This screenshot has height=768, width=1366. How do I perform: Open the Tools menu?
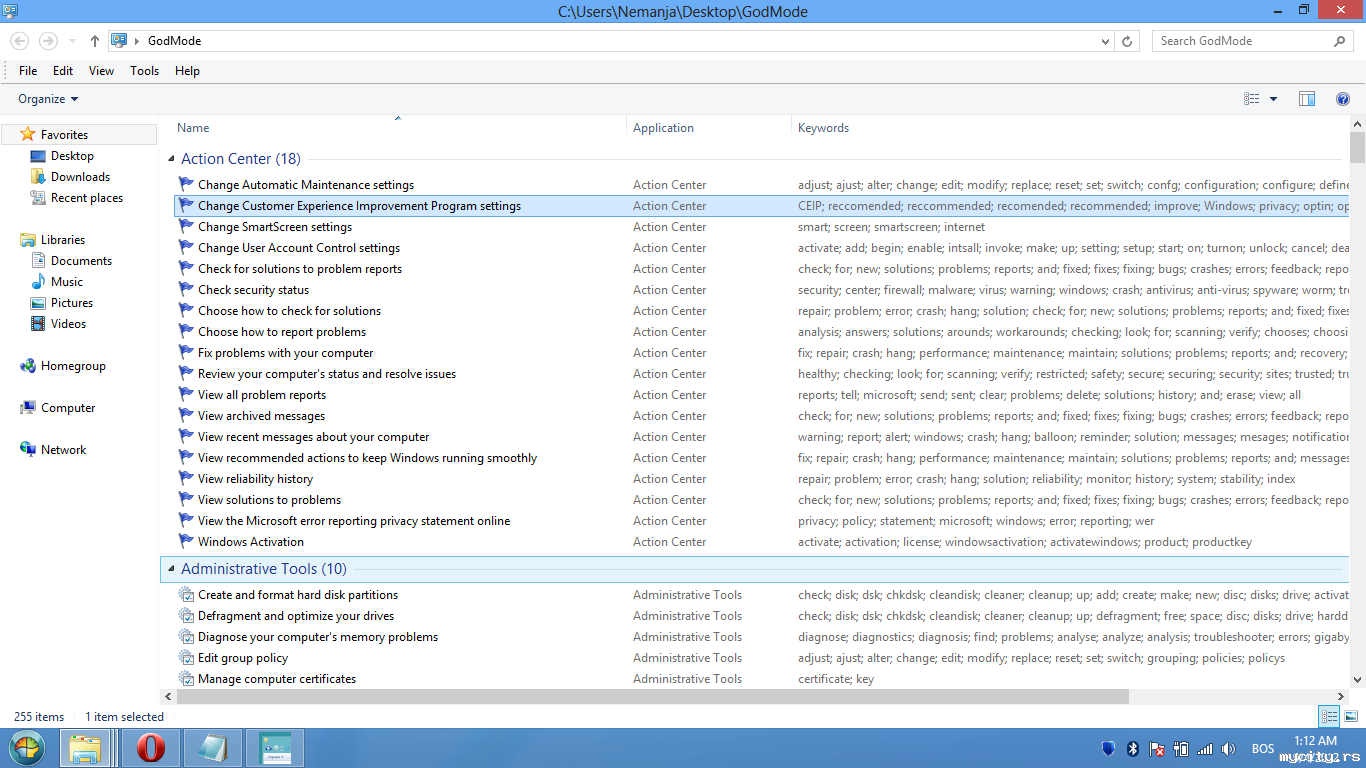tap(144, 71)
